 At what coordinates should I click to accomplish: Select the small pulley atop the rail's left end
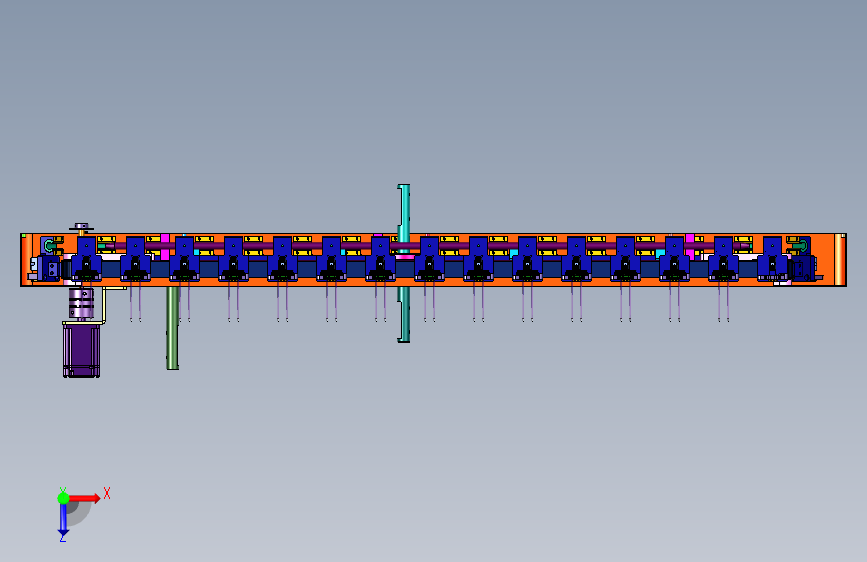[81, 227]
